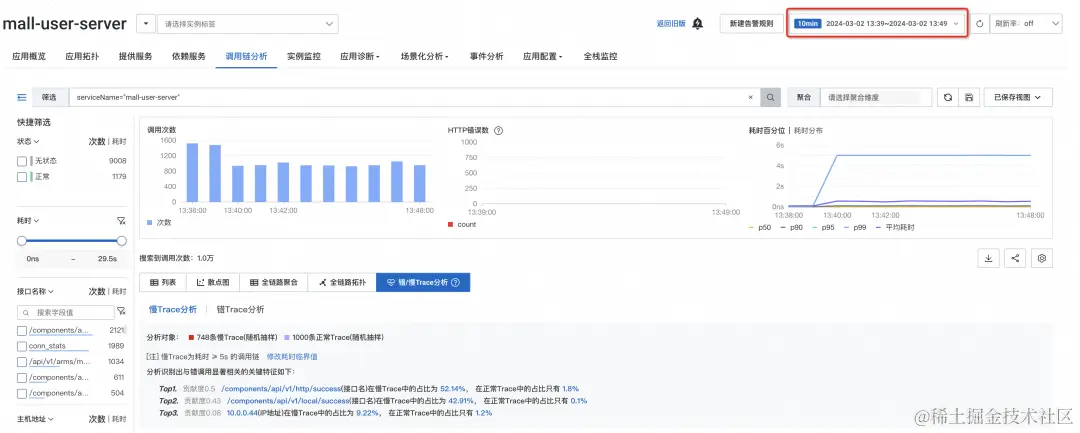Screen dimensions: 1080x433
Task: Open the 事件分析 tab
Action: [486, 56]
